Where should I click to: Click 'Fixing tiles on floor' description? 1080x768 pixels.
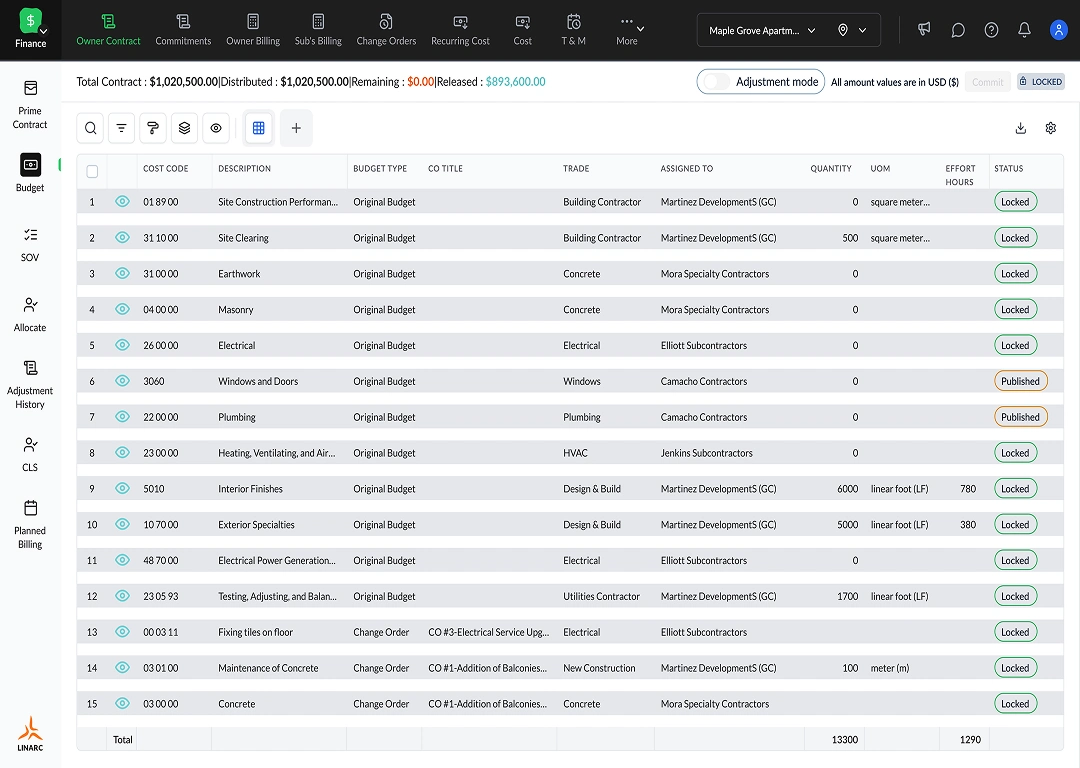pyautogui.click(x=256, y=632)
